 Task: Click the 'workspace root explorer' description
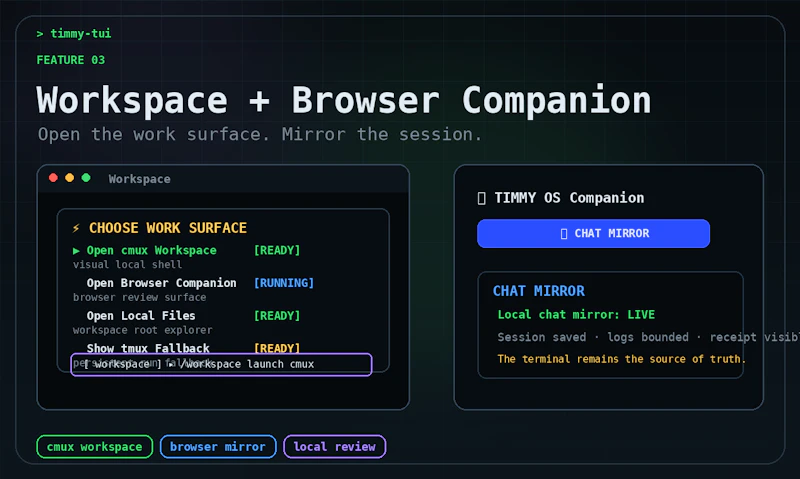tap(142, 330)
